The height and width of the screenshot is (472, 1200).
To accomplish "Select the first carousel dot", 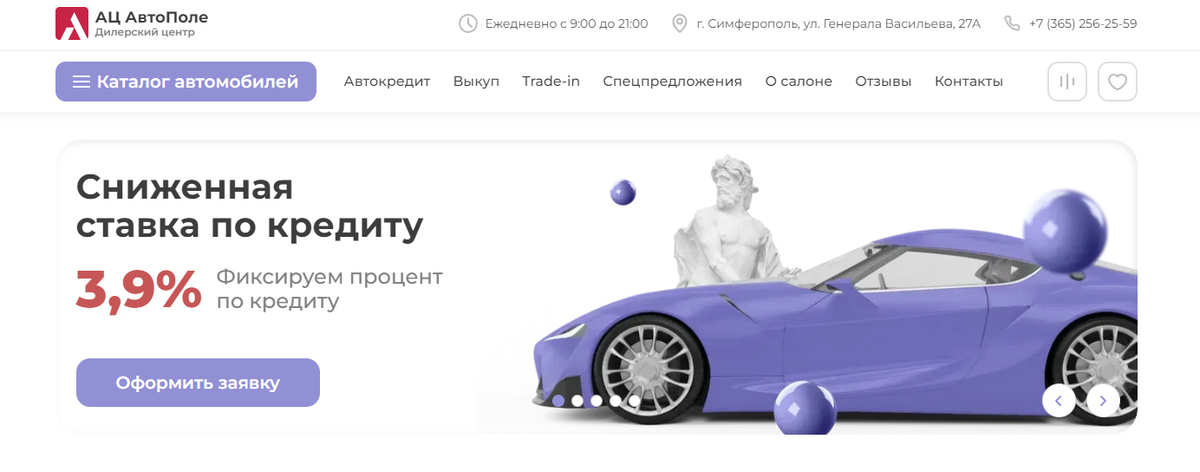I will click(x=558, y=401).
